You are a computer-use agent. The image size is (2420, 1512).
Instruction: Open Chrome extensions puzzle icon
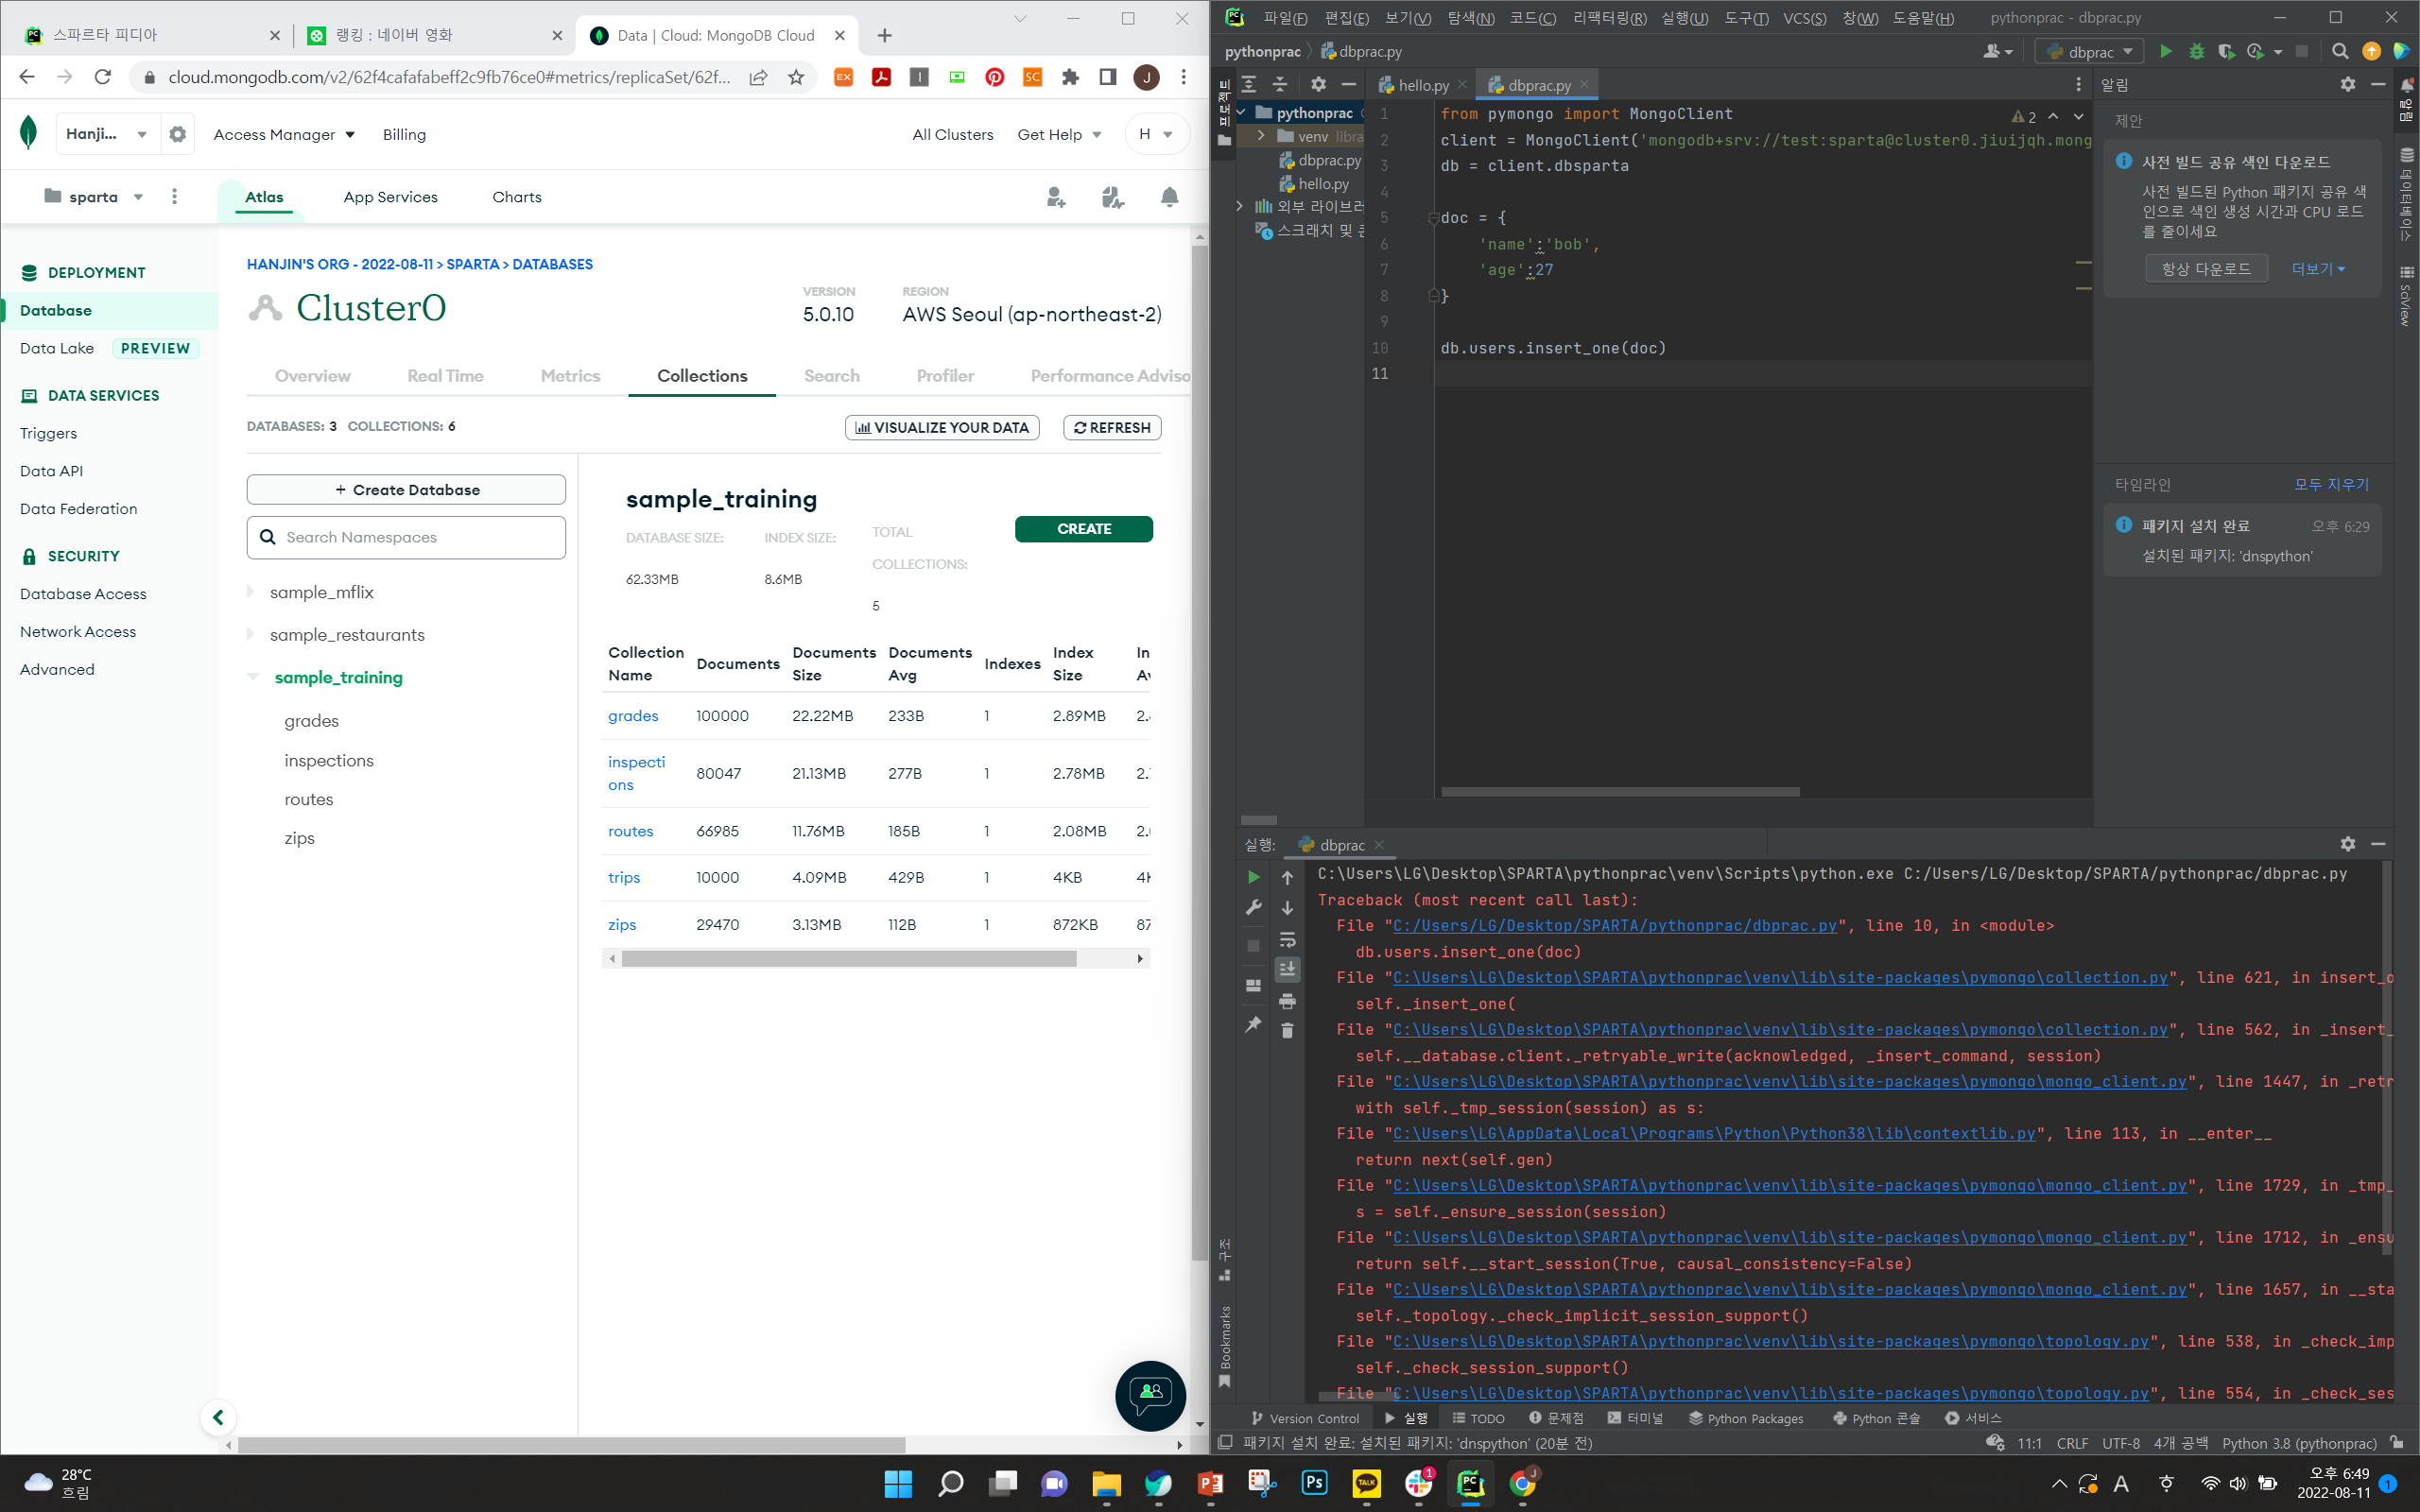pos(1070,77)
